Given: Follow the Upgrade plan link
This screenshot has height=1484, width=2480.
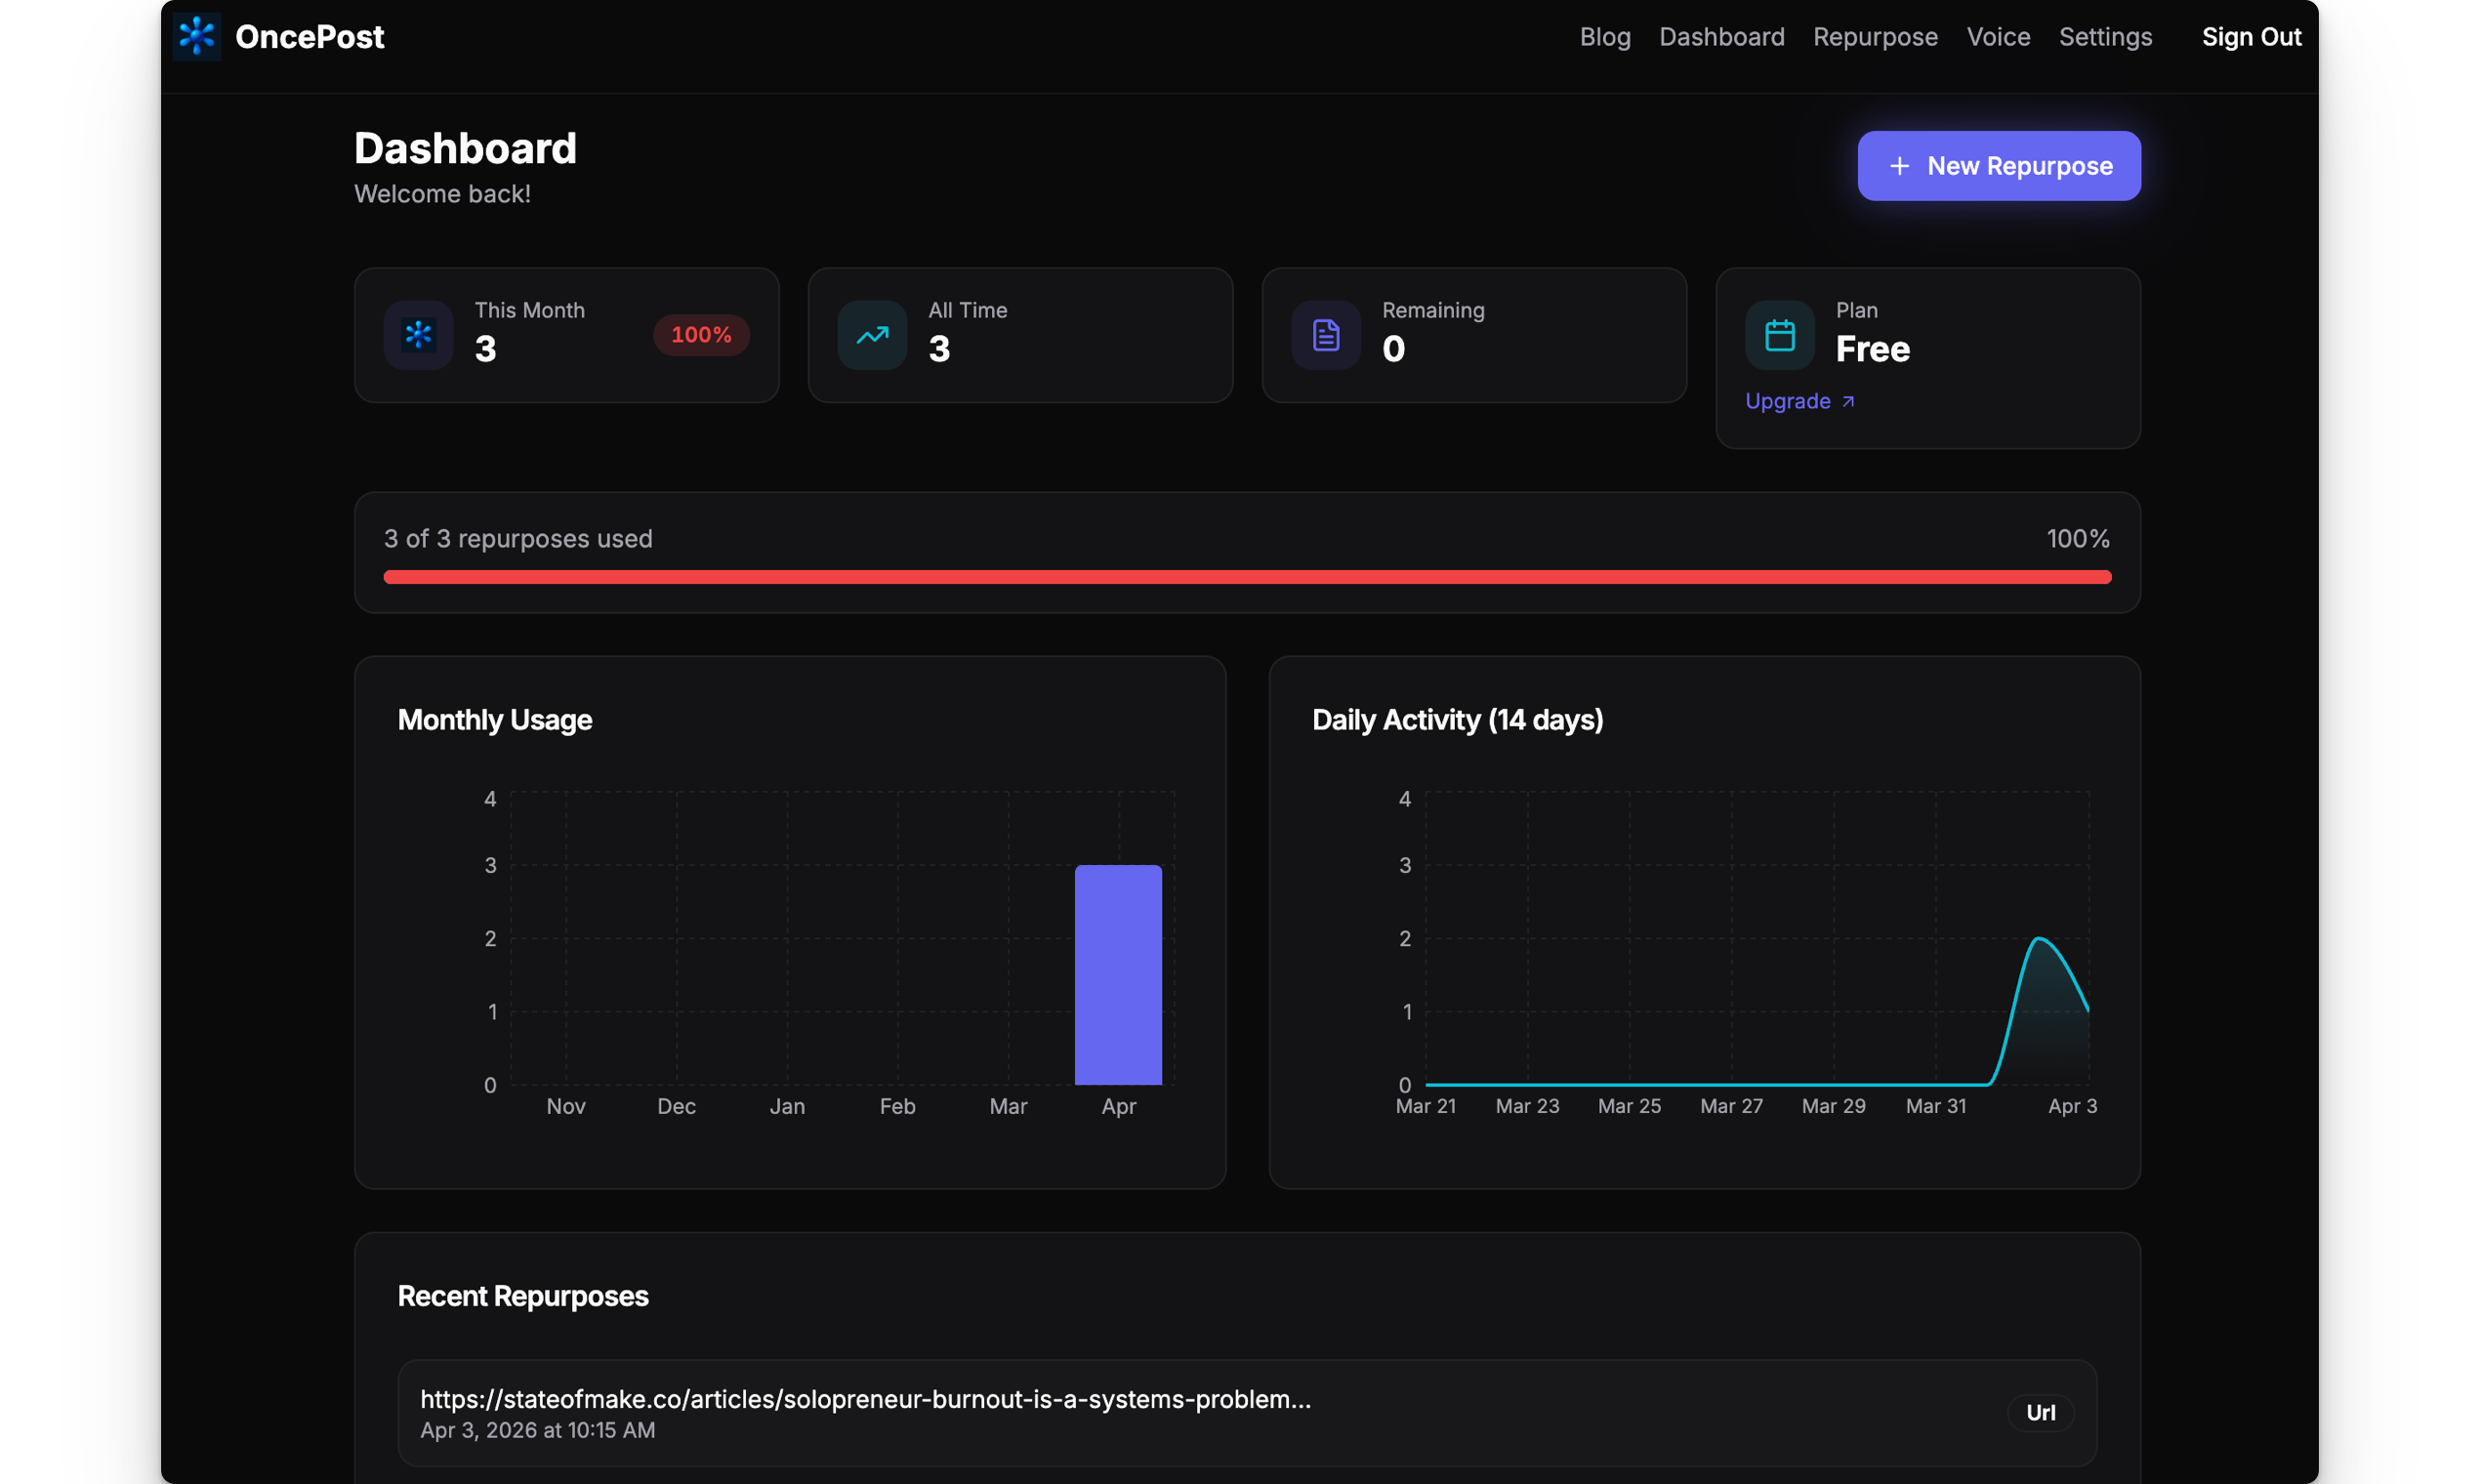Looking at the screenshot, I should [x=1787, y=401].
